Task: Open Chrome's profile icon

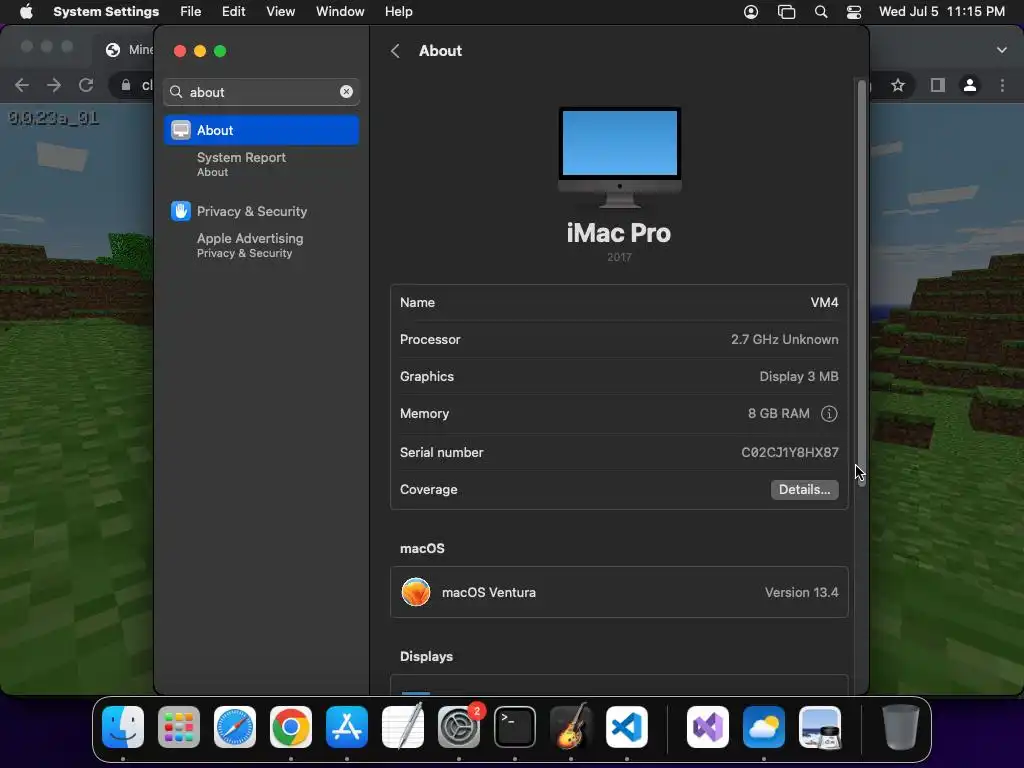Action: pyautogui.click(x=970, y=85)
